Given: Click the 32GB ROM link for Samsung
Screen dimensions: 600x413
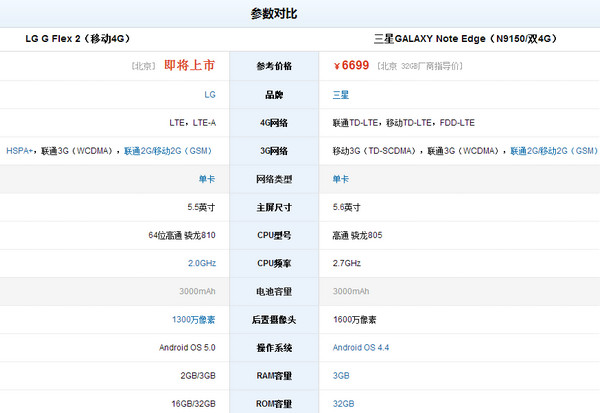Looking at the screenshot, I should (x=343, y=404).
